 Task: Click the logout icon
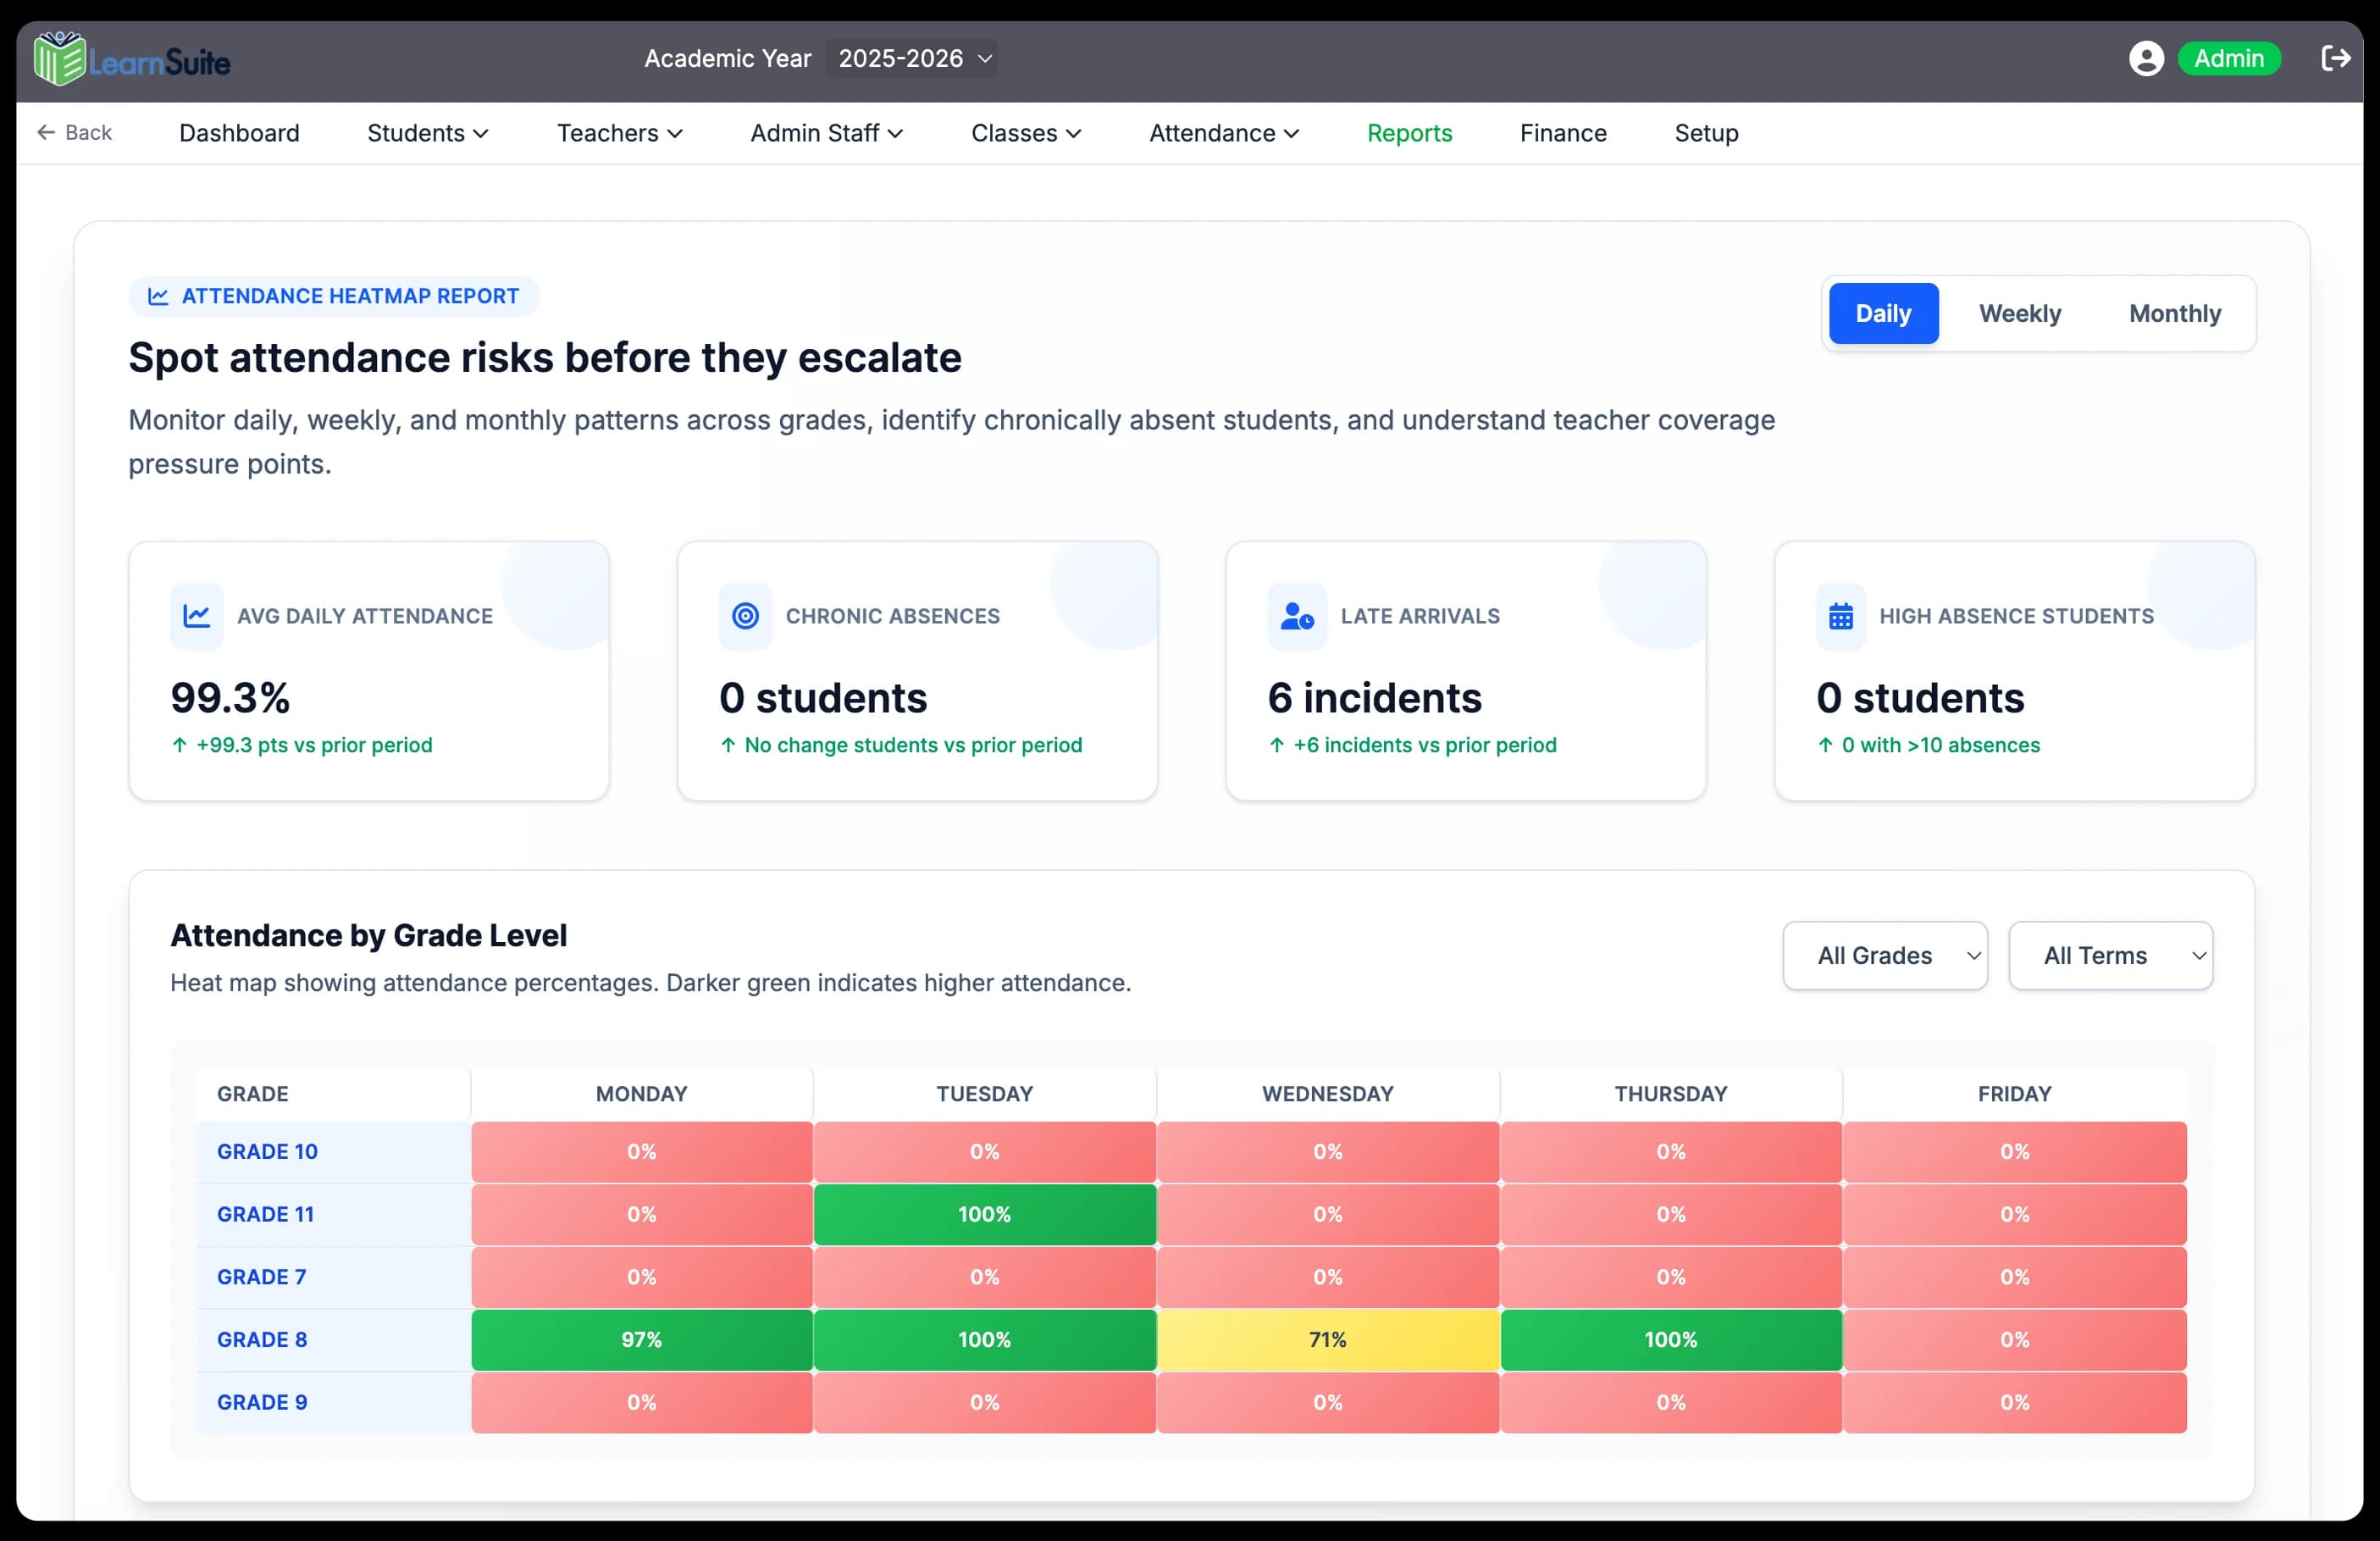pos(2335,59)
